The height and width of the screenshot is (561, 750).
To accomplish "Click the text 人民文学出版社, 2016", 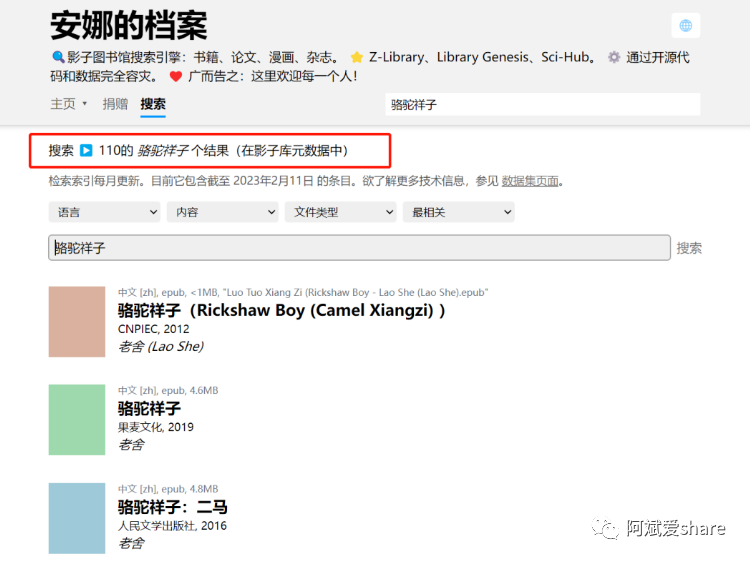I will [x=172, y=526].
